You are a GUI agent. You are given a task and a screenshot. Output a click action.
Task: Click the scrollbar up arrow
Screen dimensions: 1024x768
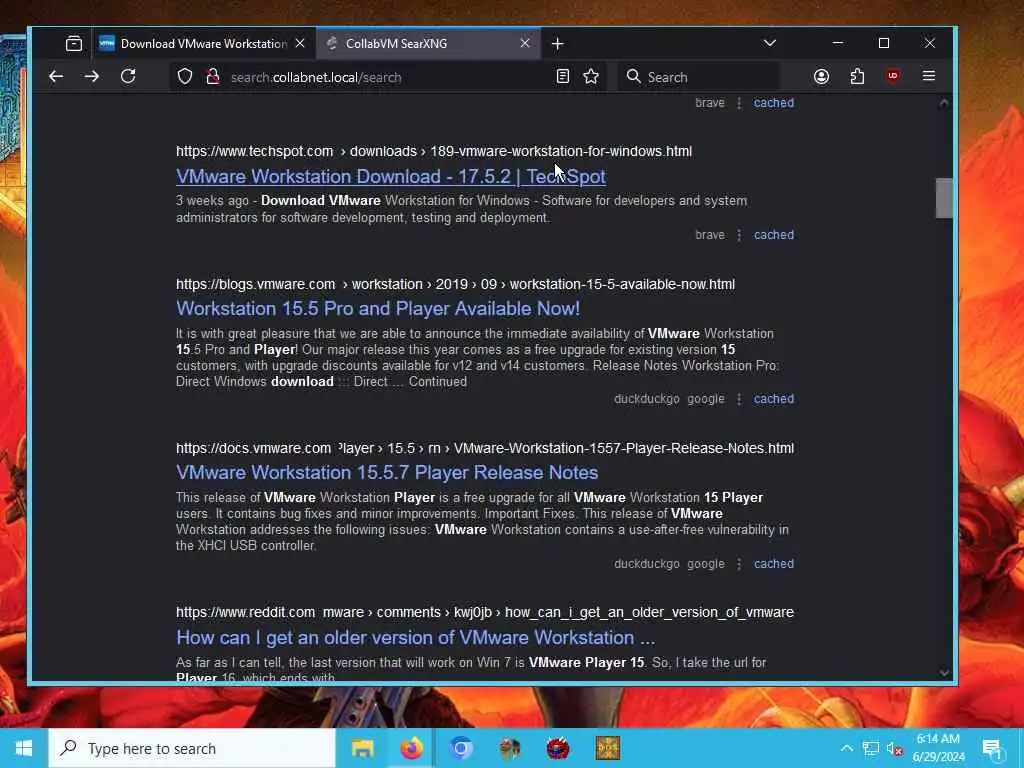coord(944,103)
